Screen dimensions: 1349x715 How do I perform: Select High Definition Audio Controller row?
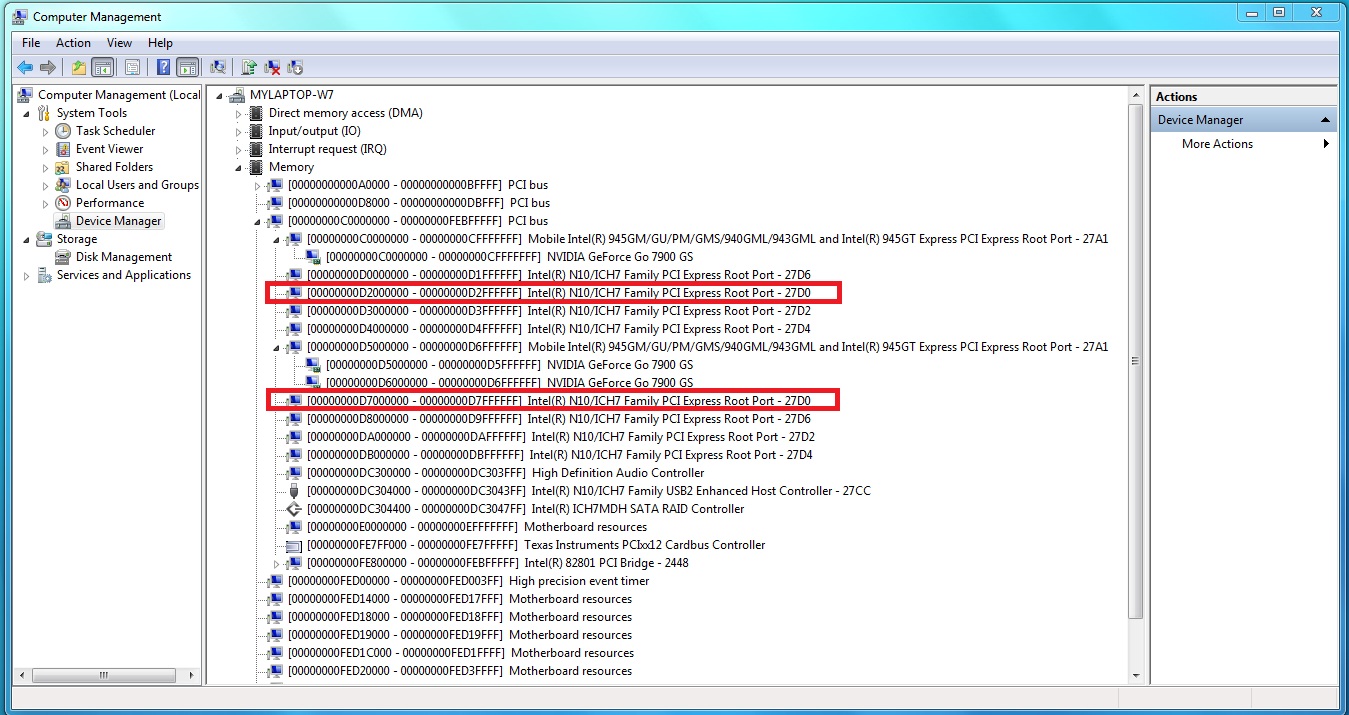click(505, 473)
